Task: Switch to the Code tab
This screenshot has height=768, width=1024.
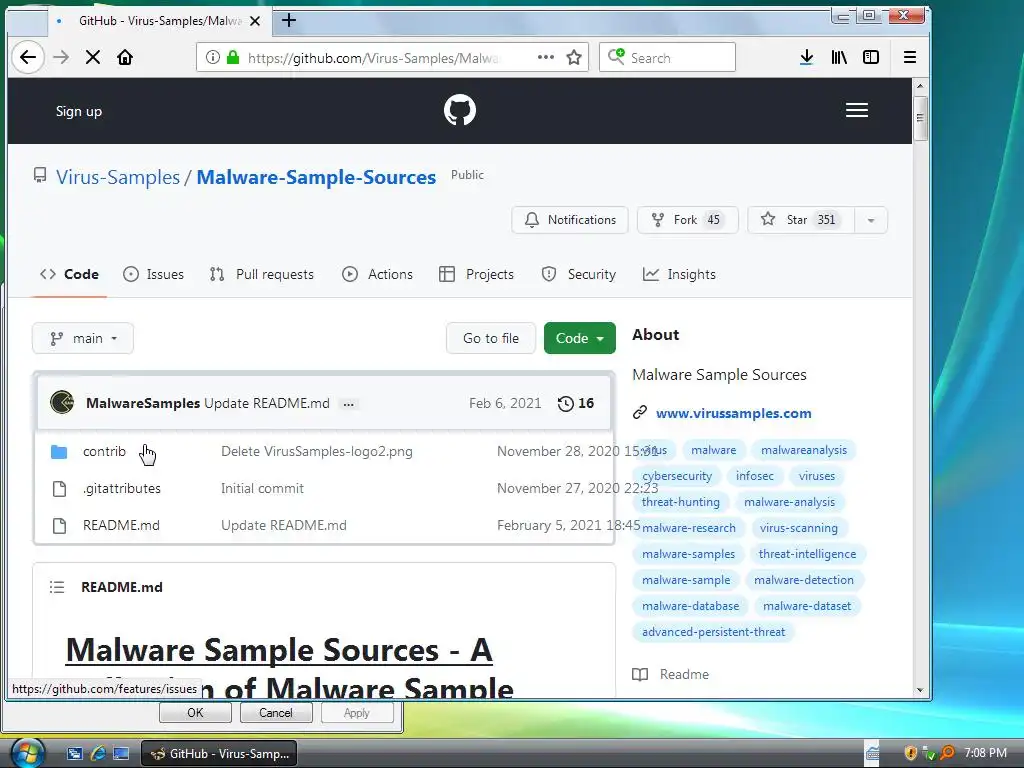Action: point(69,274)
